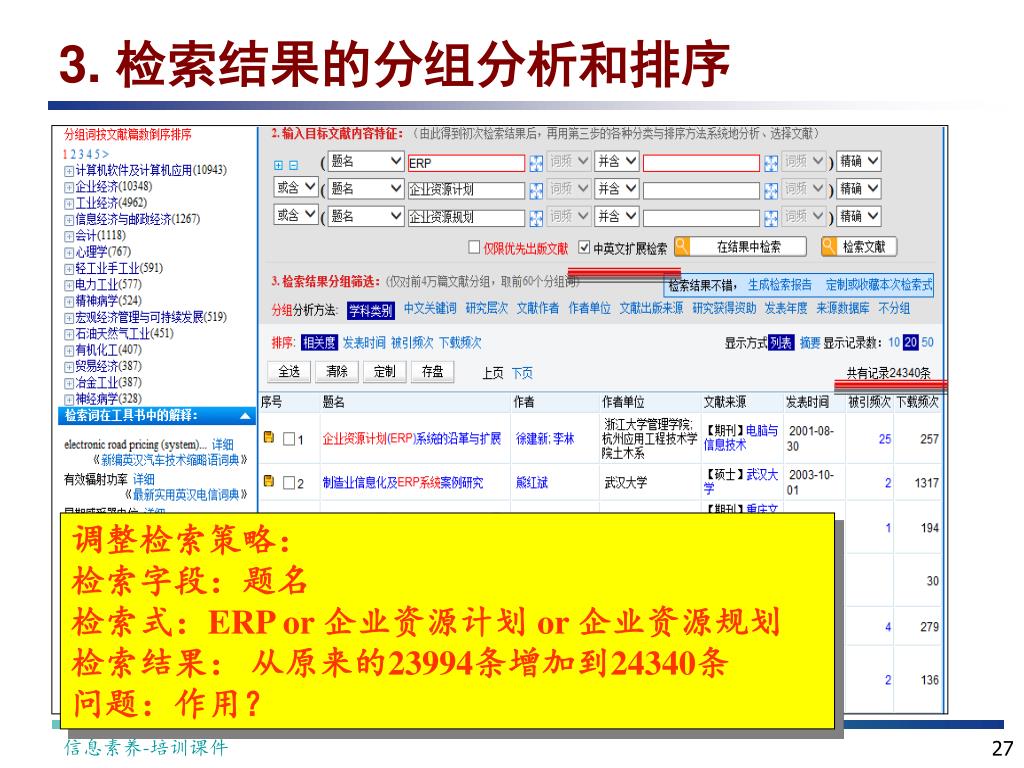Screen dimensions: 1024x768
Task: Switch grouping to 中文关键词
Action: [430, 308]
